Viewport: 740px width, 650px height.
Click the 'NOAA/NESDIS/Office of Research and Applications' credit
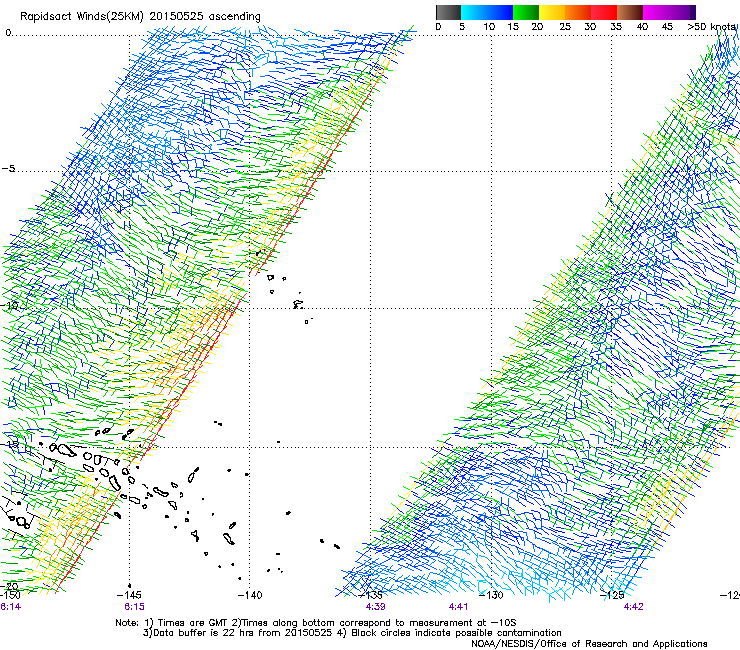coord(589,644)
